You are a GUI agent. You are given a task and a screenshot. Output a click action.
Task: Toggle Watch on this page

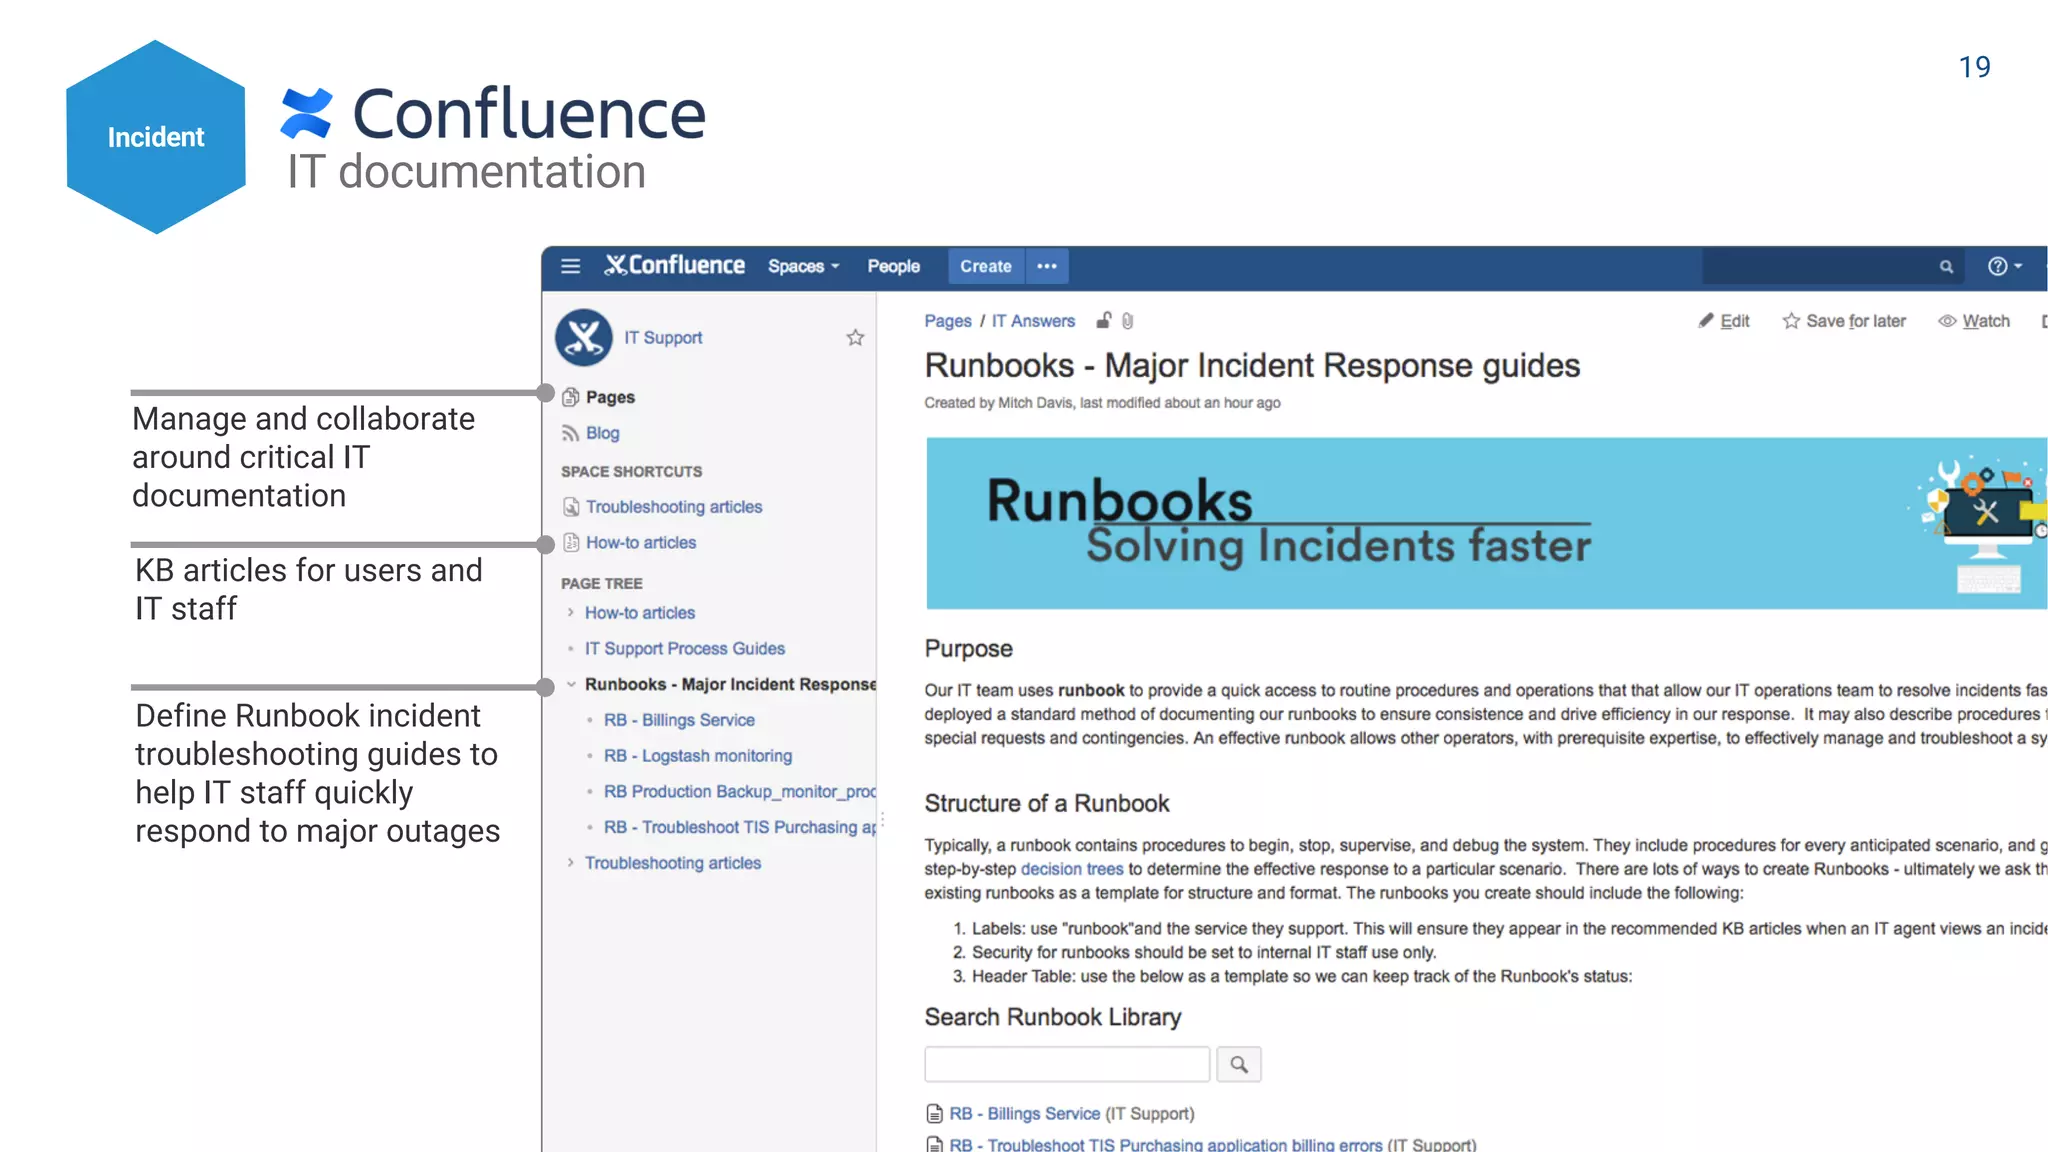point(1974,321)
